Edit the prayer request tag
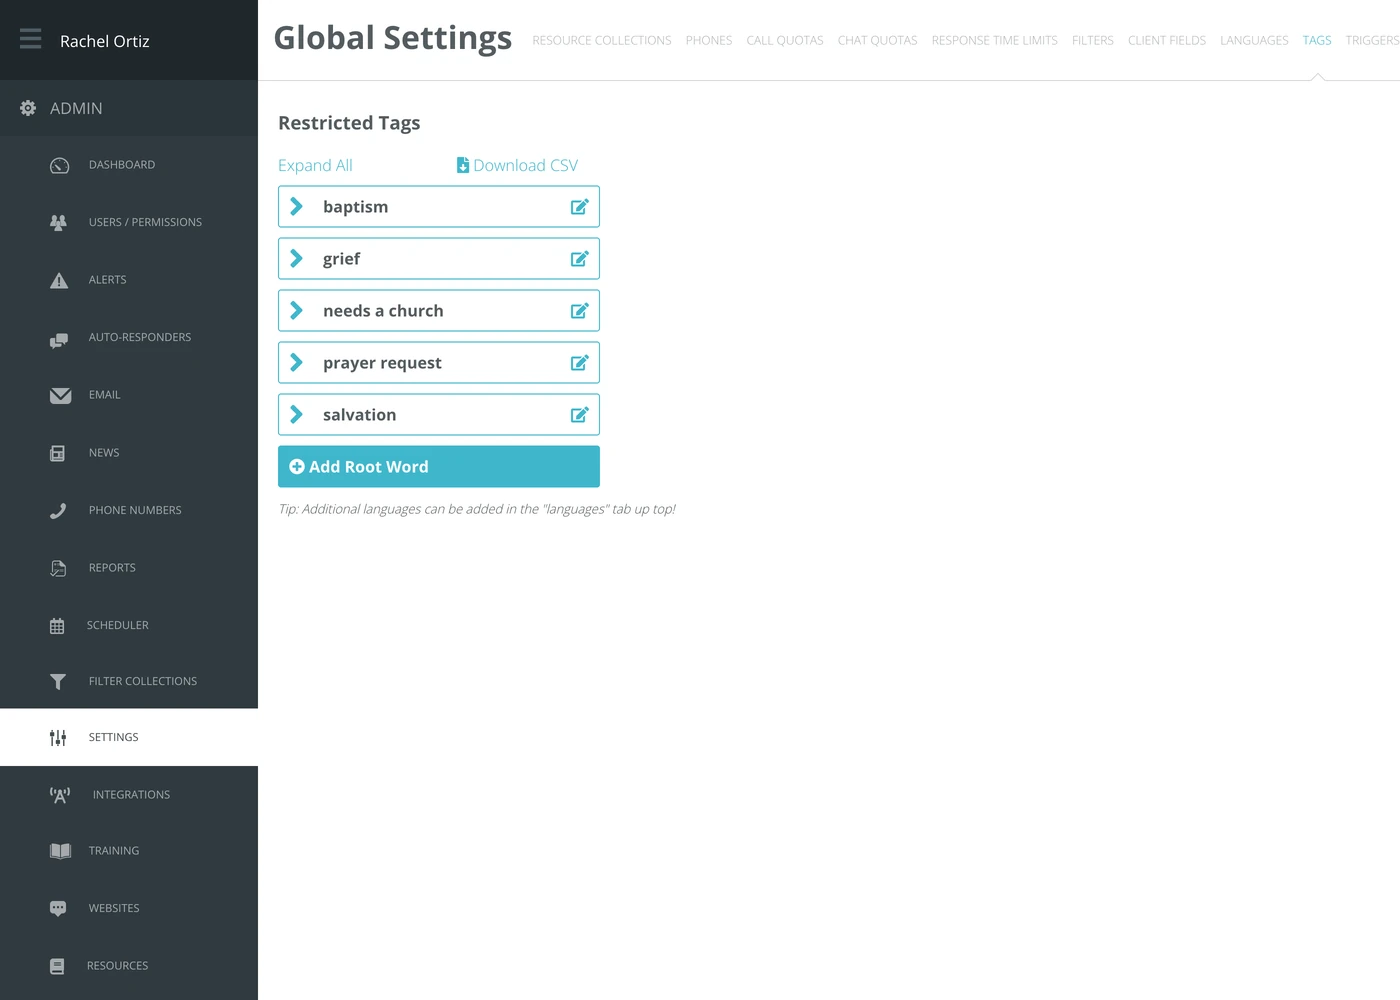The height and width of the screenshot is (1000, 1400). pyautogui.click(x=579, y=362)
